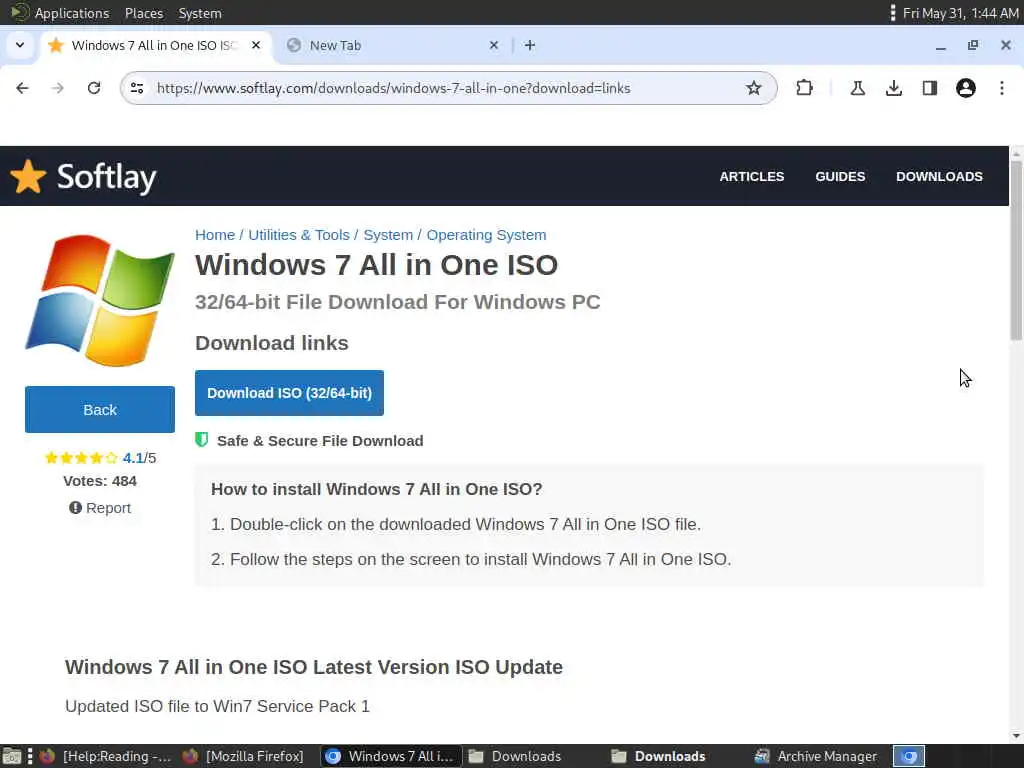Restore the Chrome window size

973,45
